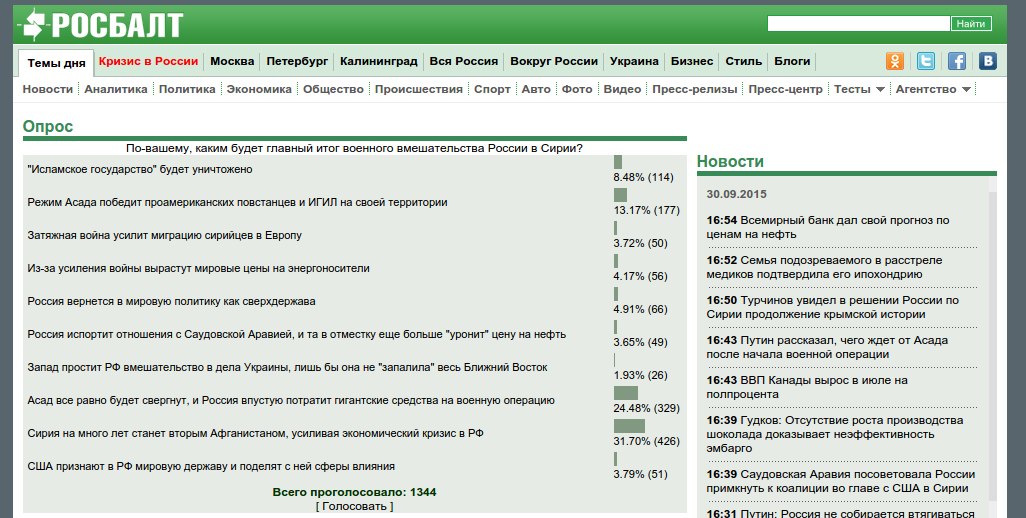Expand the Тесты dropdown arrow
1026x518 pixels.
pyautogui.click(x=880, y=90)
